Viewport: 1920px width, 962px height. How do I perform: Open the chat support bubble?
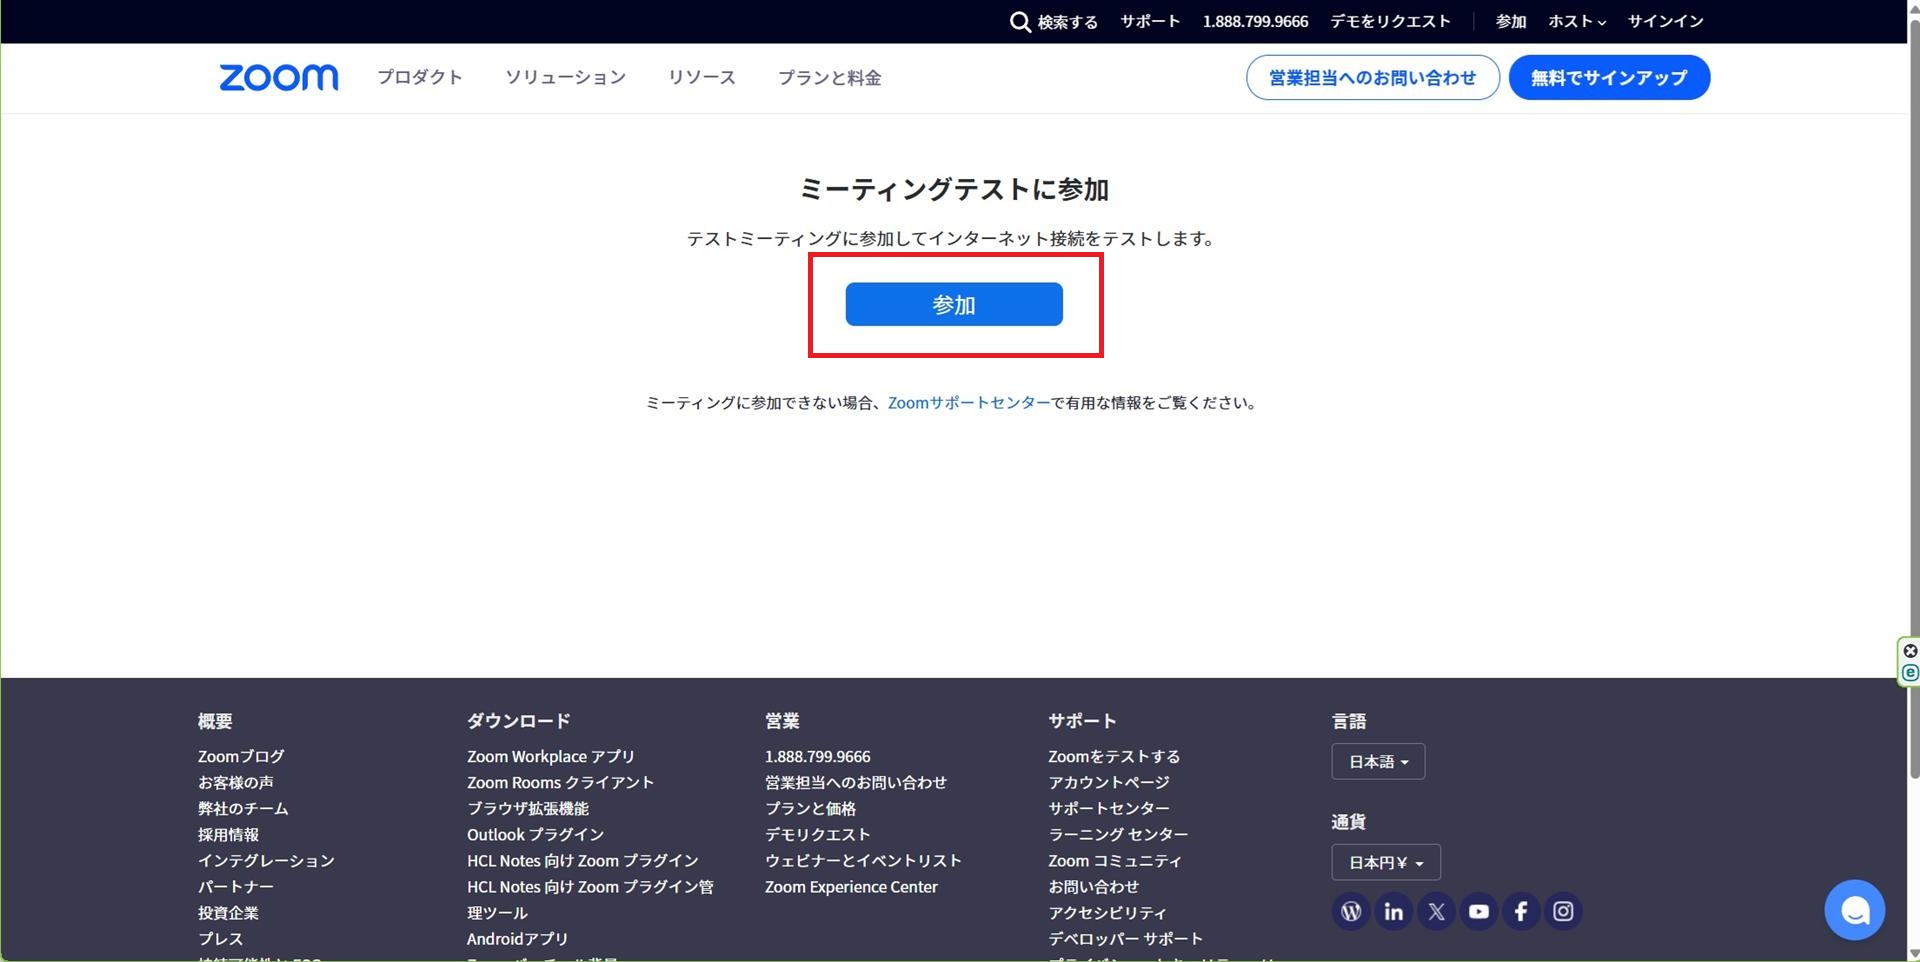point(1854,910)
